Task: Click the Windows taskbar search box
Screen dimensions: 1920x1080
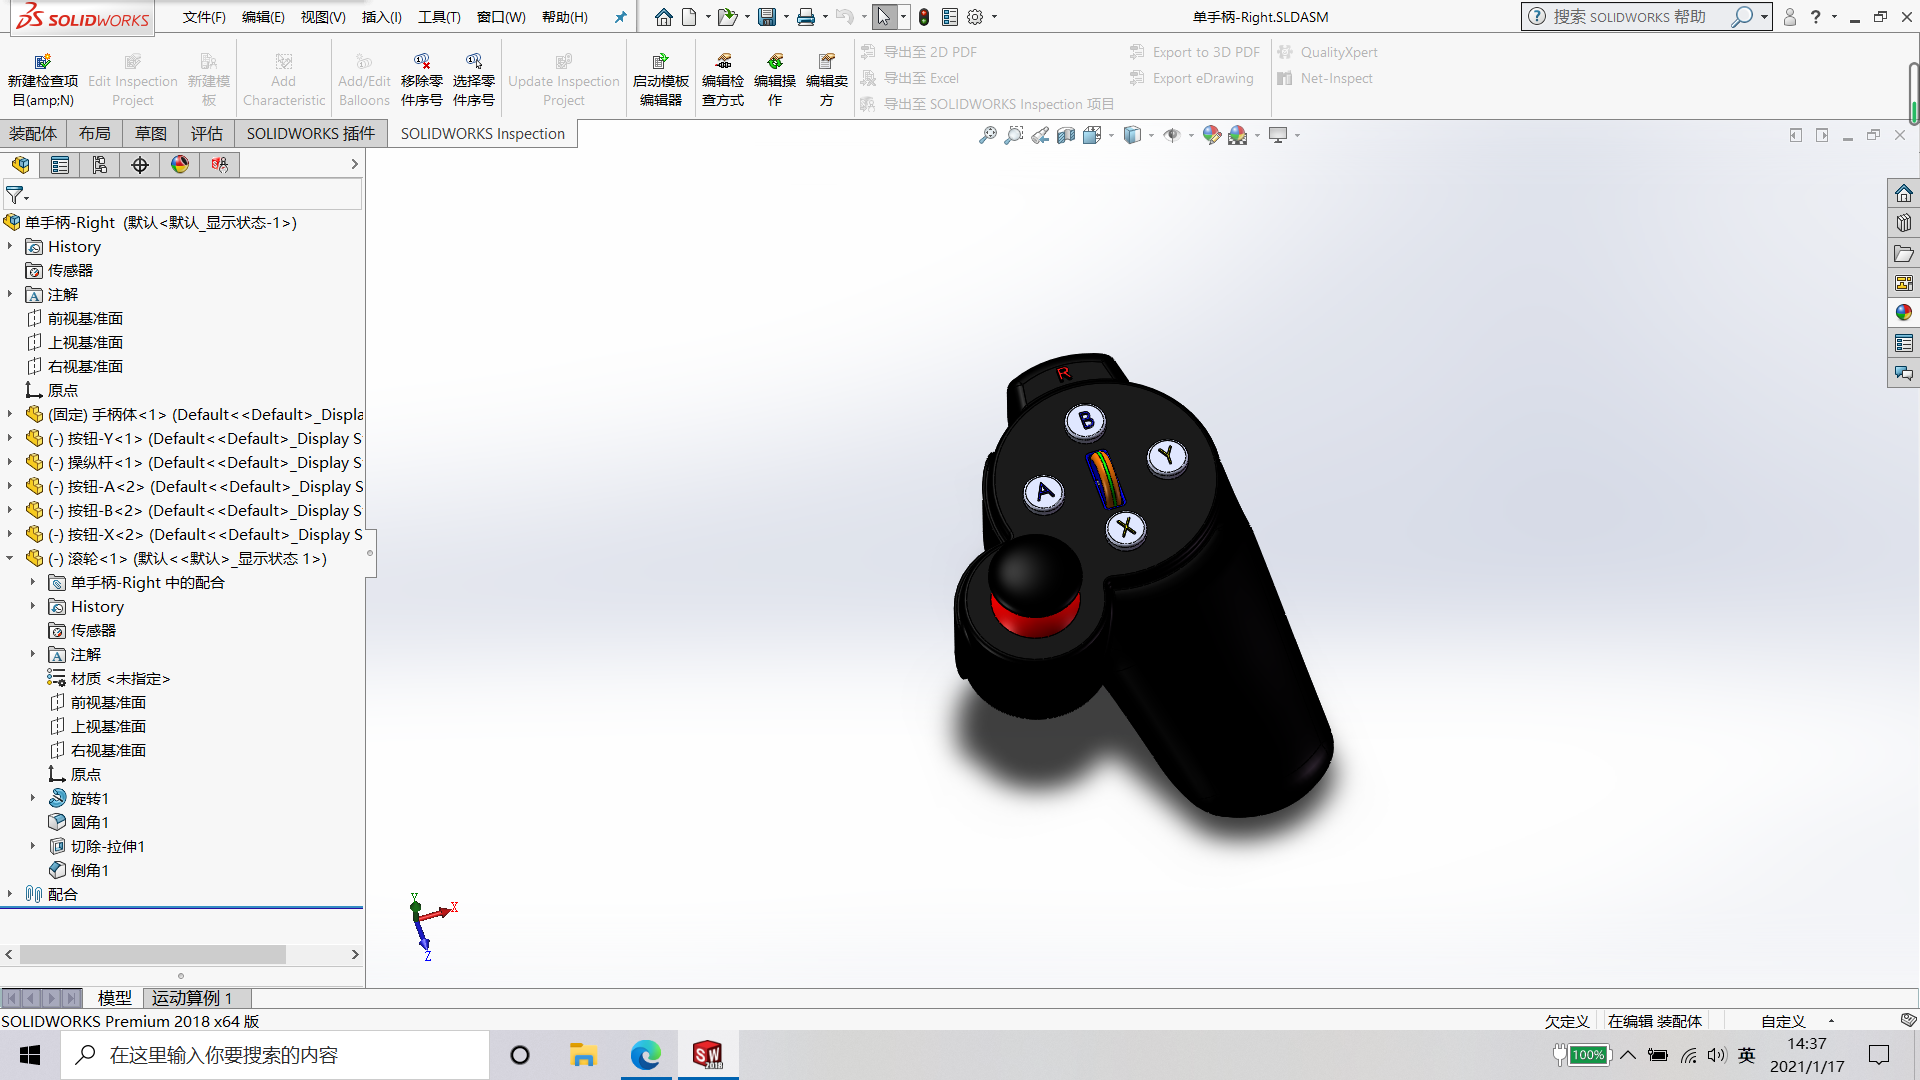Action: pos(275,1055)
